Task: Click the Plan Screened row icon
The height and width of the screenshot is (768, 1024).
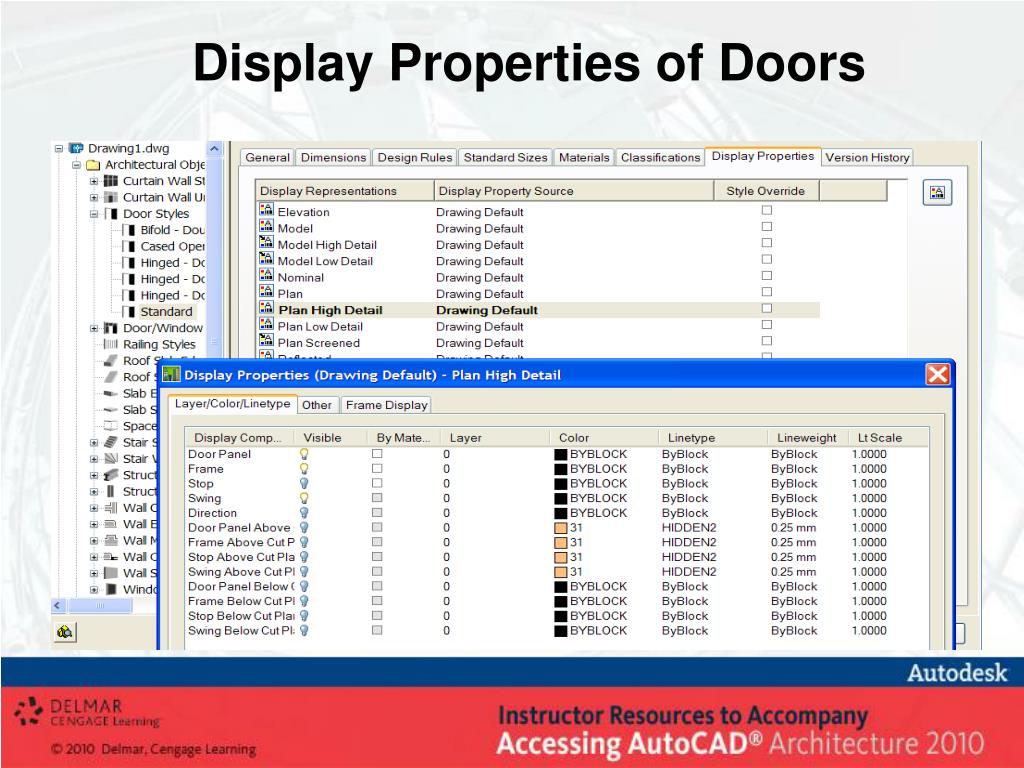Action: 266,341
